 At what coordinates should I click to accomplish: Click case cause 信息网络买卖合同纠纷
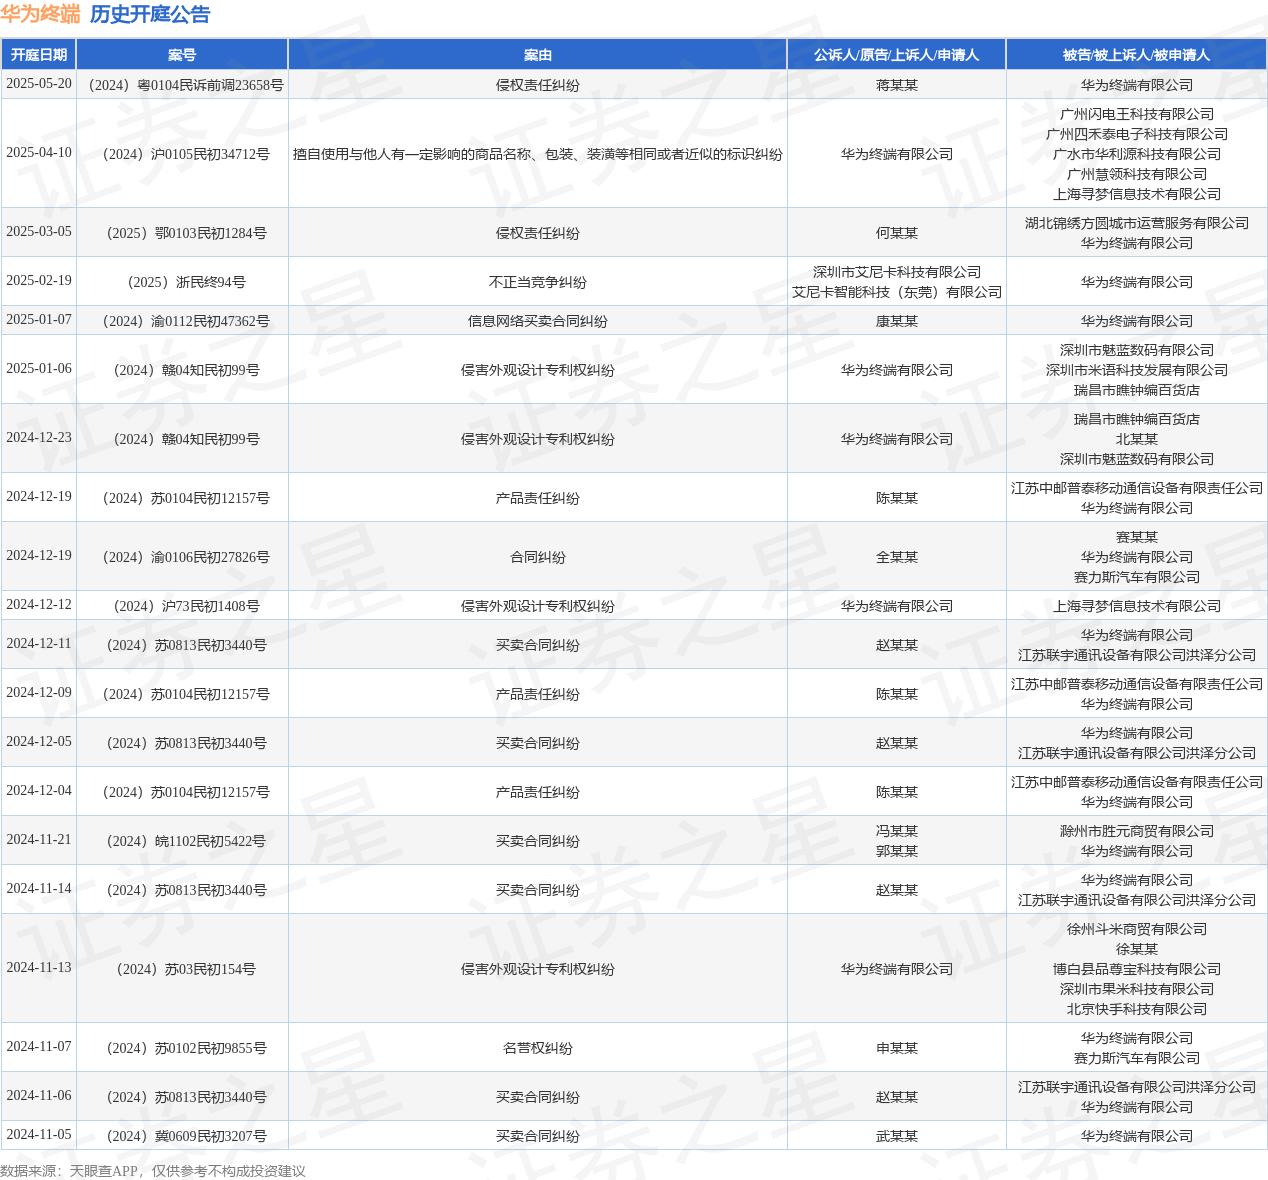click(x=538, y=321)
